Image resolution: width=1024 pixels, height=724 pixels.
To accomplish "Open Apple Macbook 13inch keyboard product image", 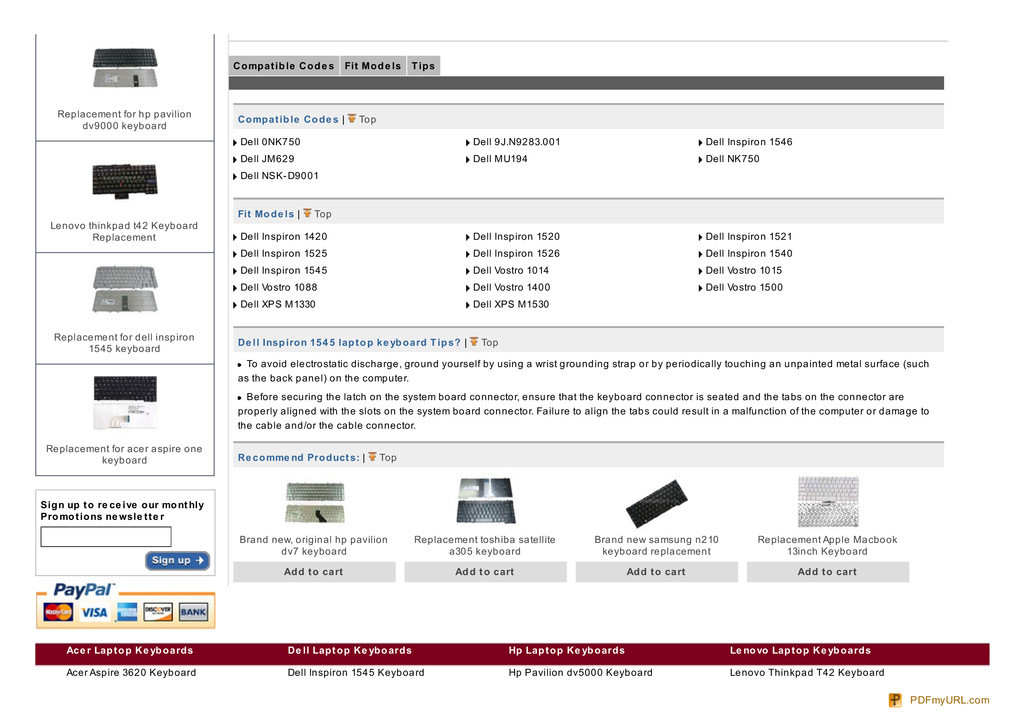I will coord(828,501).
